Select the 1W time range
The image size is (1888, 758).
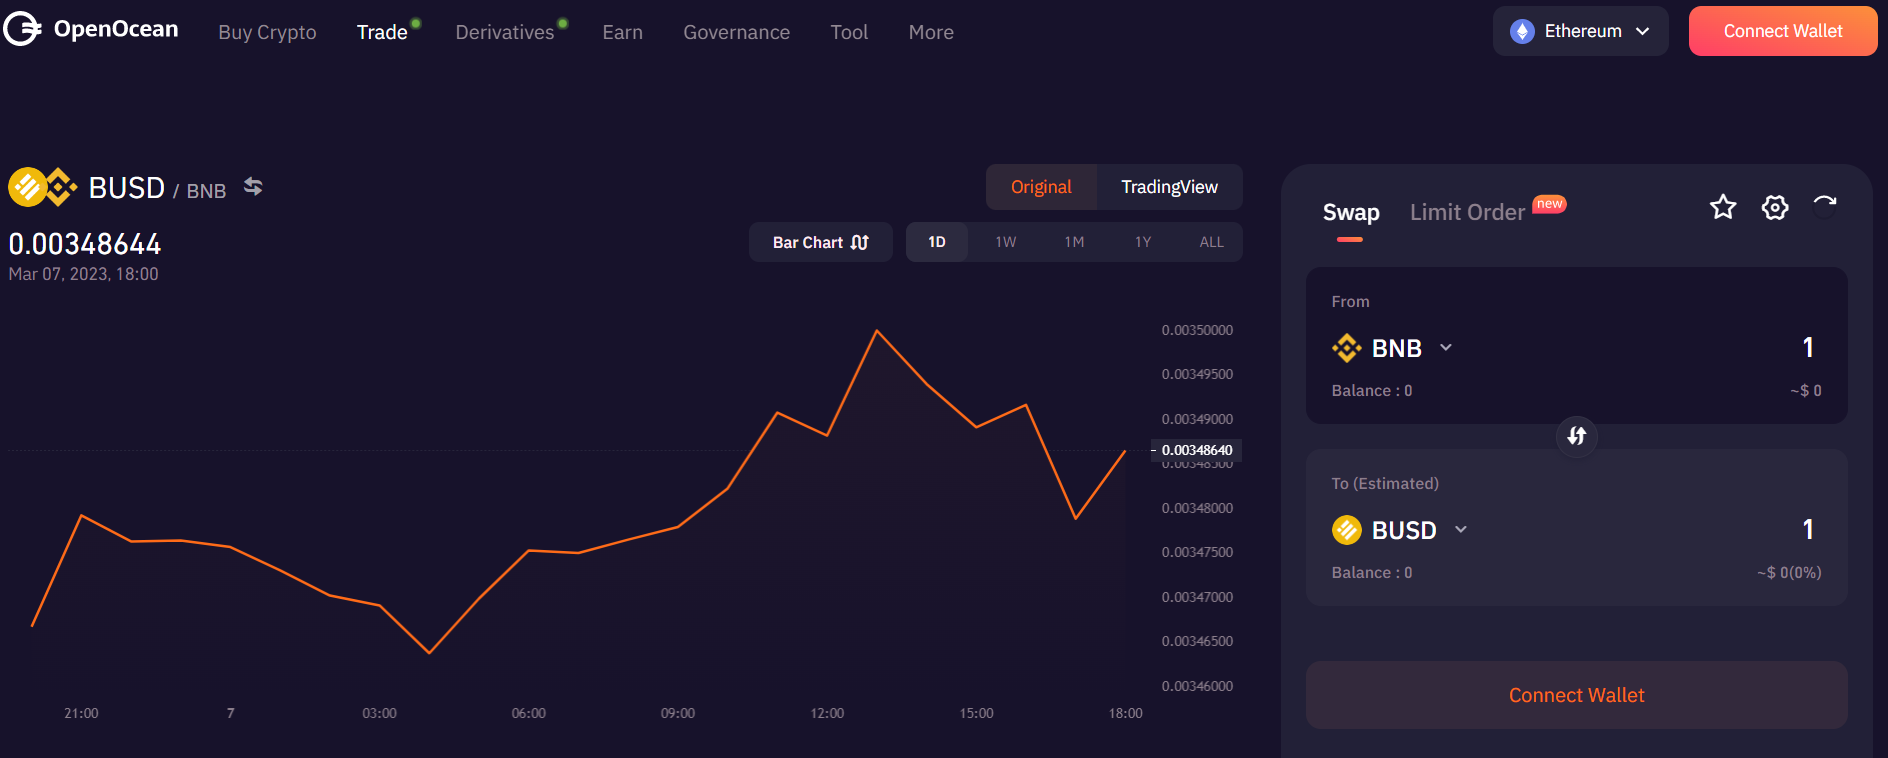tap(1006, 242)
